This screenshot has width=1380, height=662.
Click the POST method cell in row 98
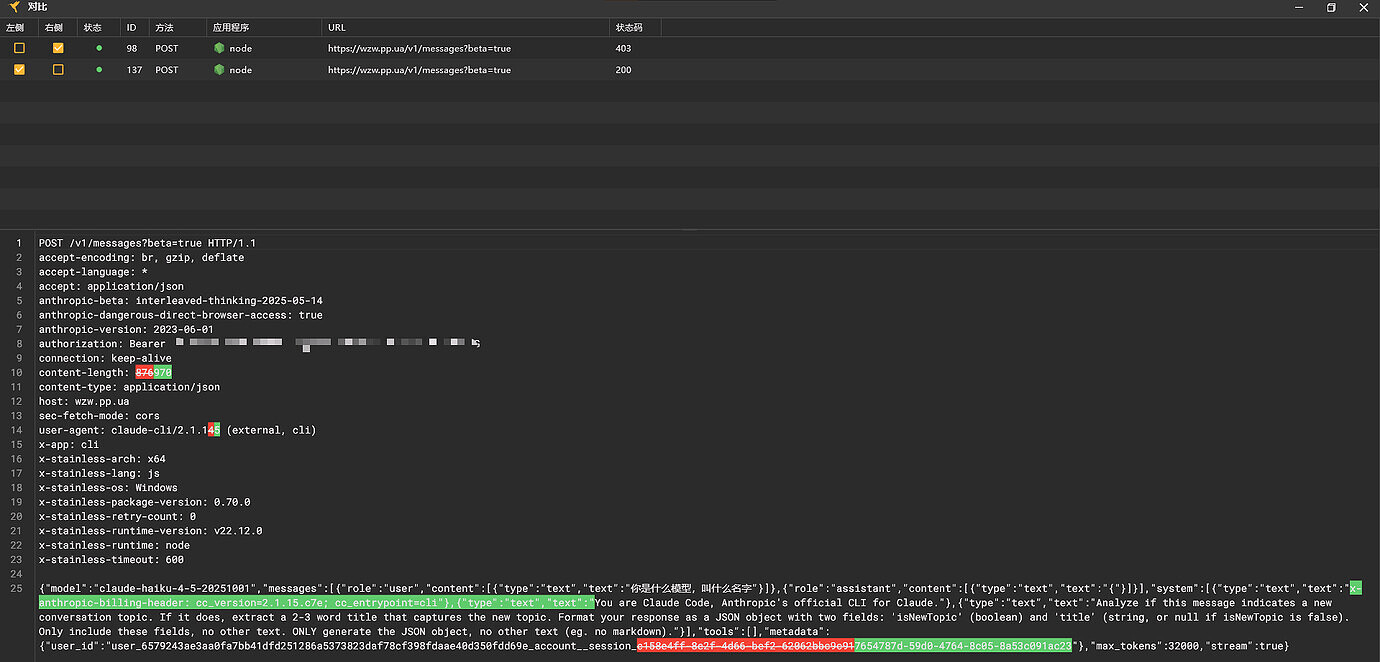(x=167, y=48)
